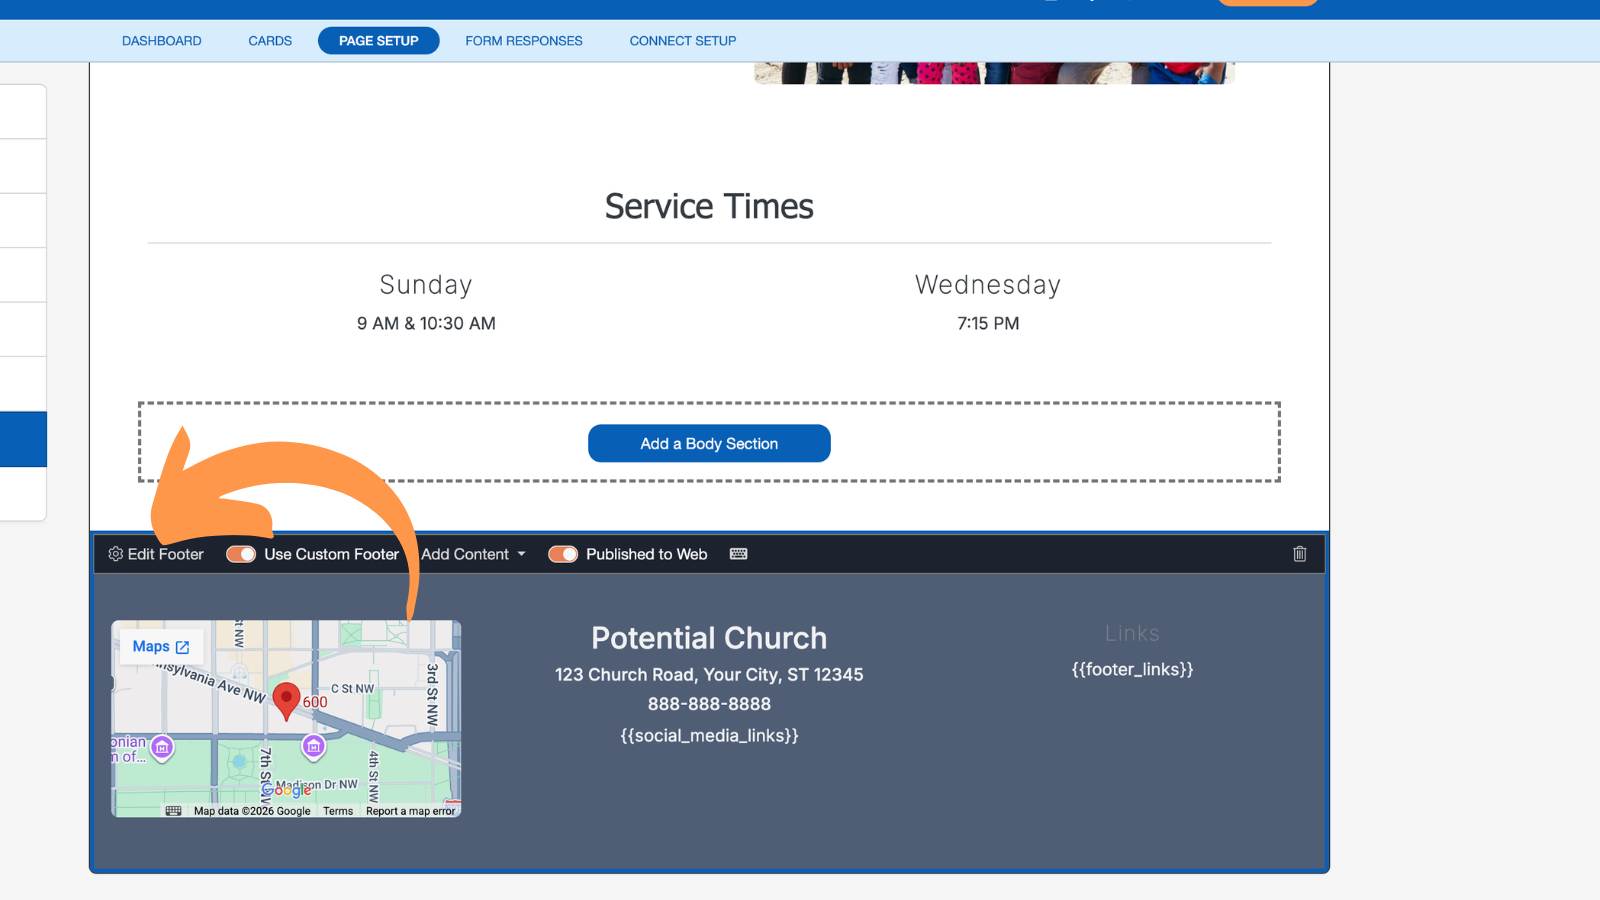Click the Add a Body Section button
The width and height of the screenshot is (1600, 900).
point(709,444)
